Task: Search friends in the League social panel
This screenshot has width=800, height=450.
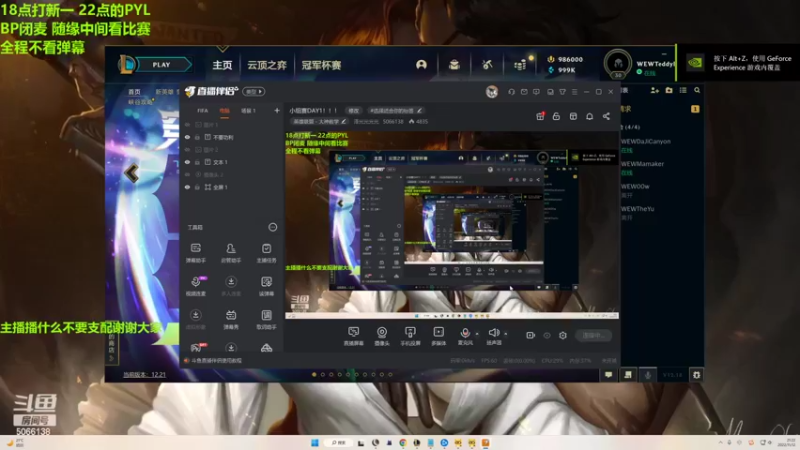Action: [697, 90]
